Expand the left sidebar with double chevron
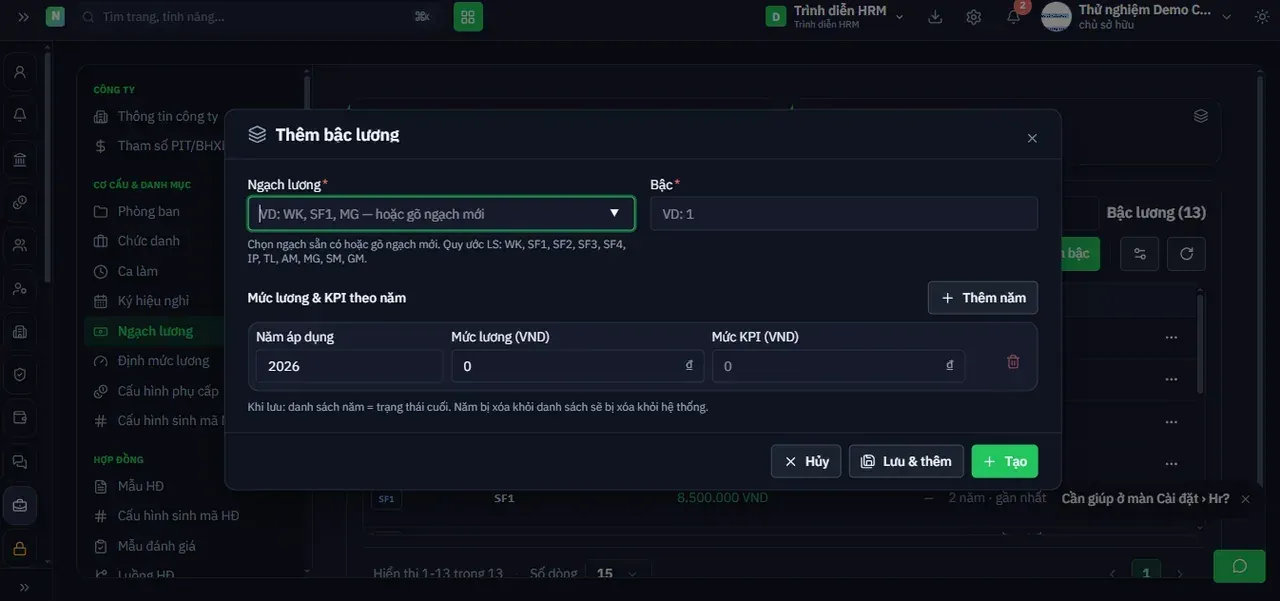Screen dimensions: 1280x601 pos(23,17)
